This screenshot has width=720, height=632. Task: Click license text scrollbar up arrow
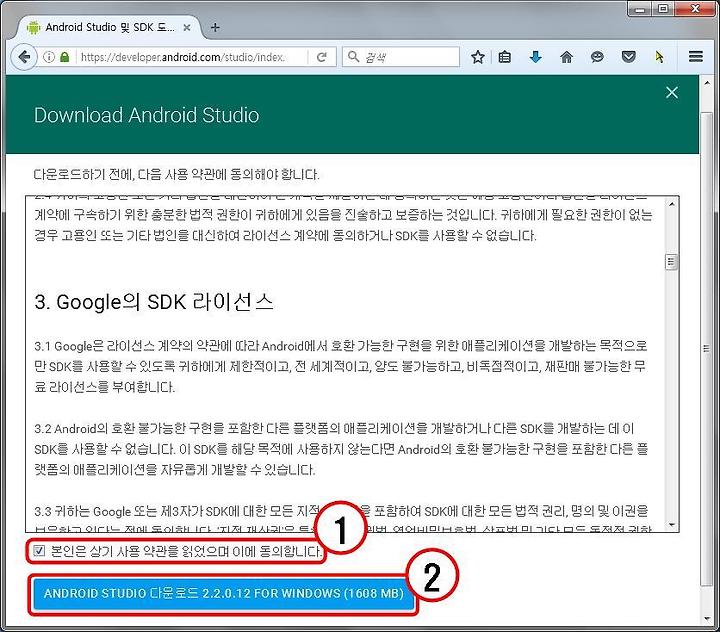pos(672,203)
